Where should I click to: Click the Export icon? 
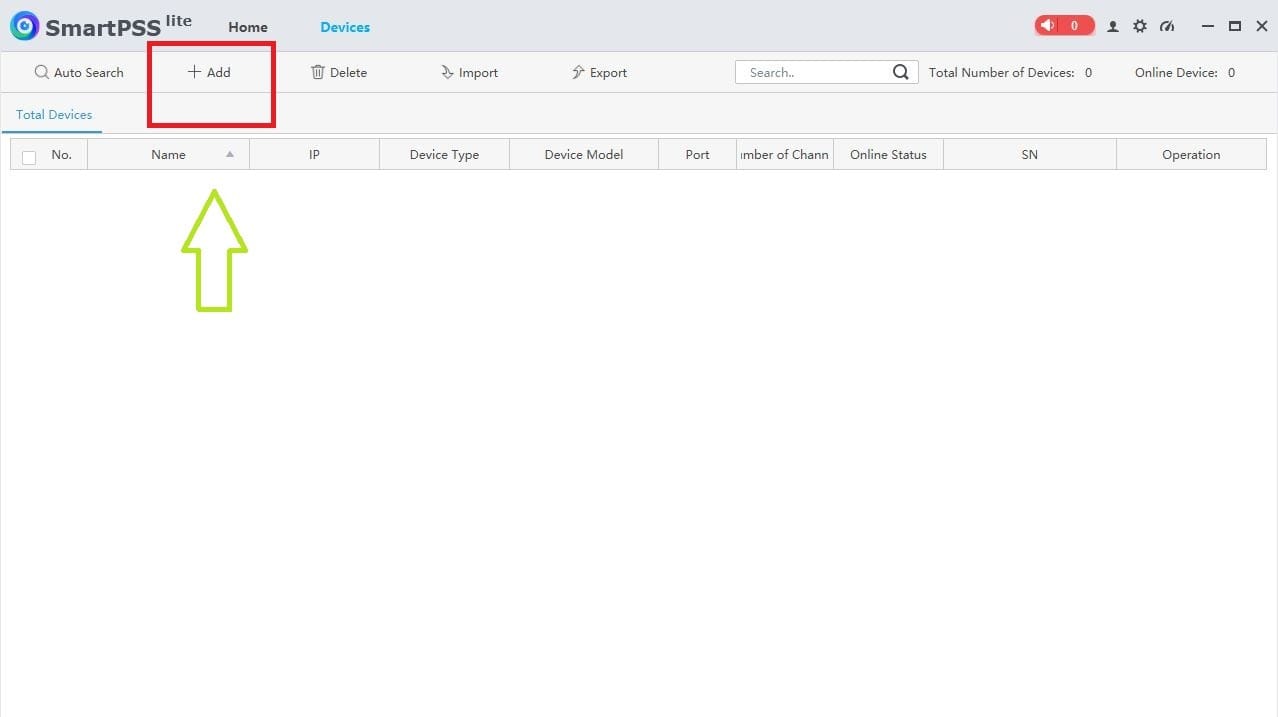(x=577, y=72)
